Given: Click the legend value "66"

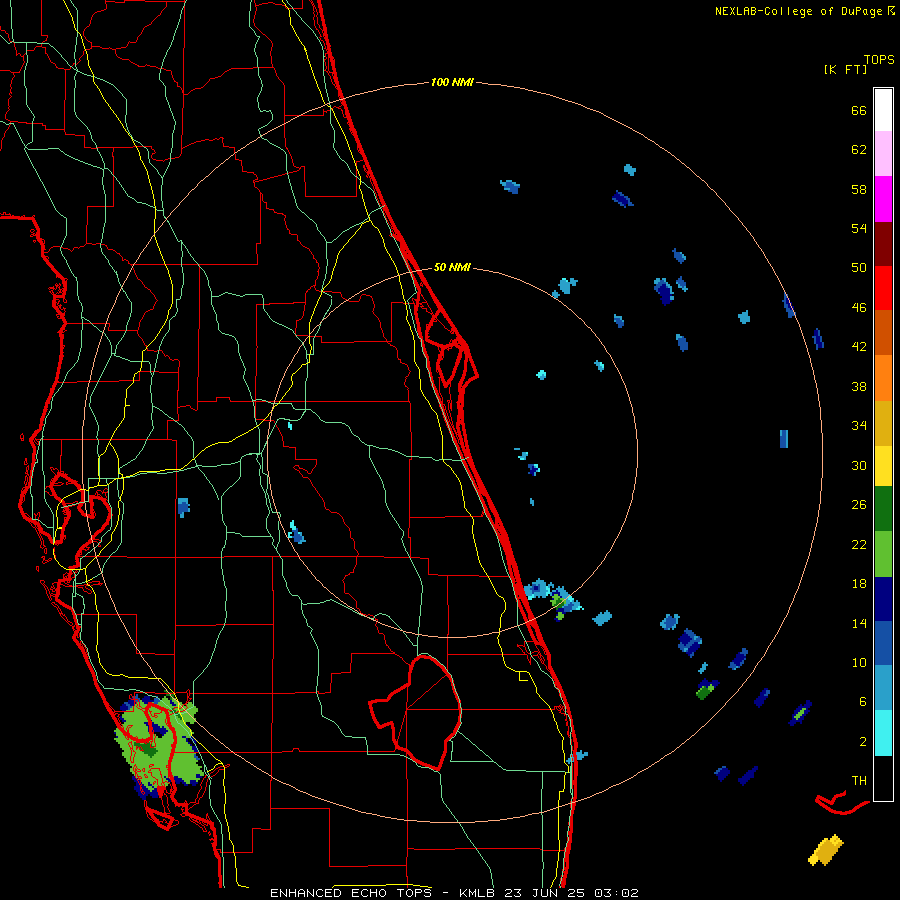Looking at the screenshot, I should 859,110.
